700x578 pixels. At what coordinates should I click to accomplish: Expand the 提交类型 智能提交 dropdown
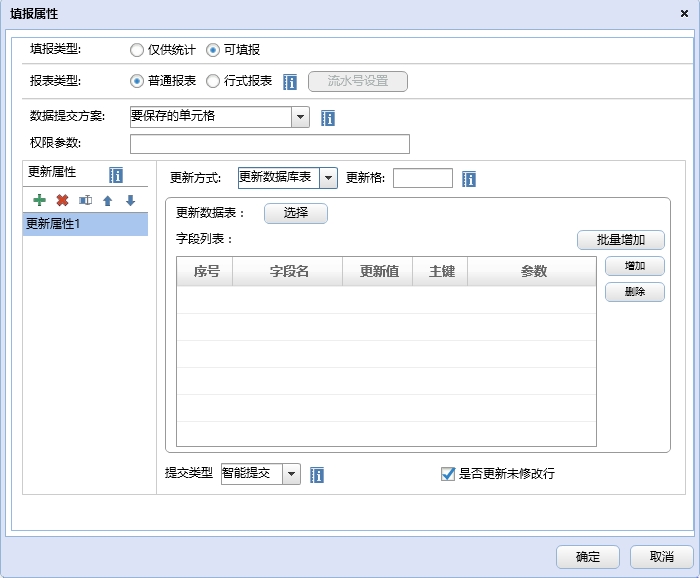(x=290, y=474)
